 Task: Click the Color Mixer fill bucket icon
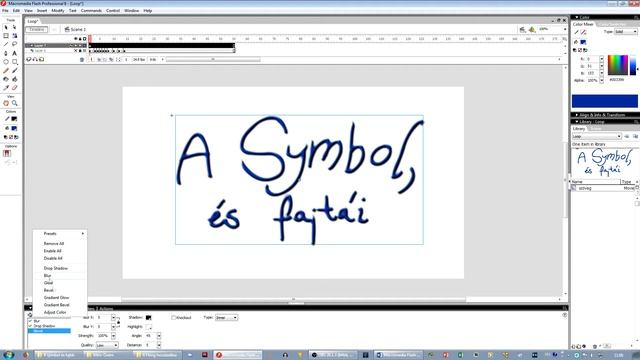tap(576, 42)
